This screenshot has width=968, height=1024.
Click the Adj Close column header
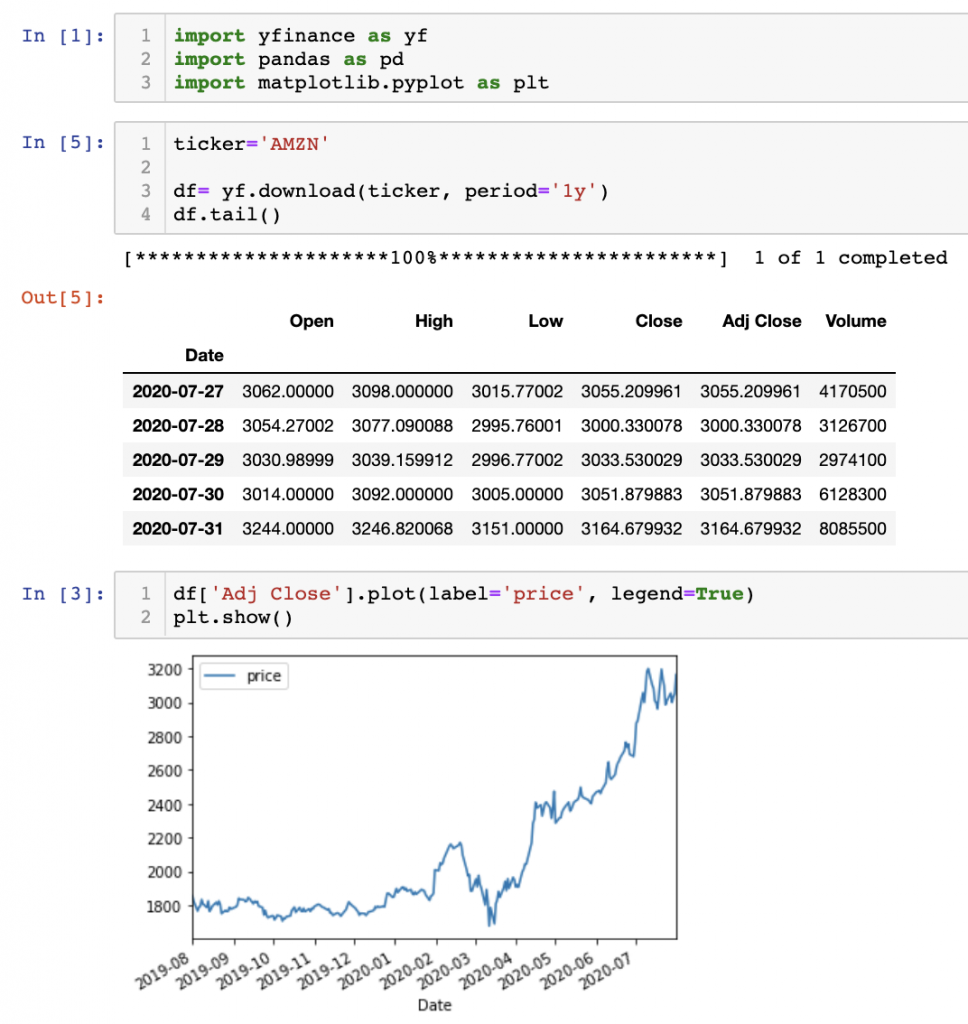click(x=761, y=321)
